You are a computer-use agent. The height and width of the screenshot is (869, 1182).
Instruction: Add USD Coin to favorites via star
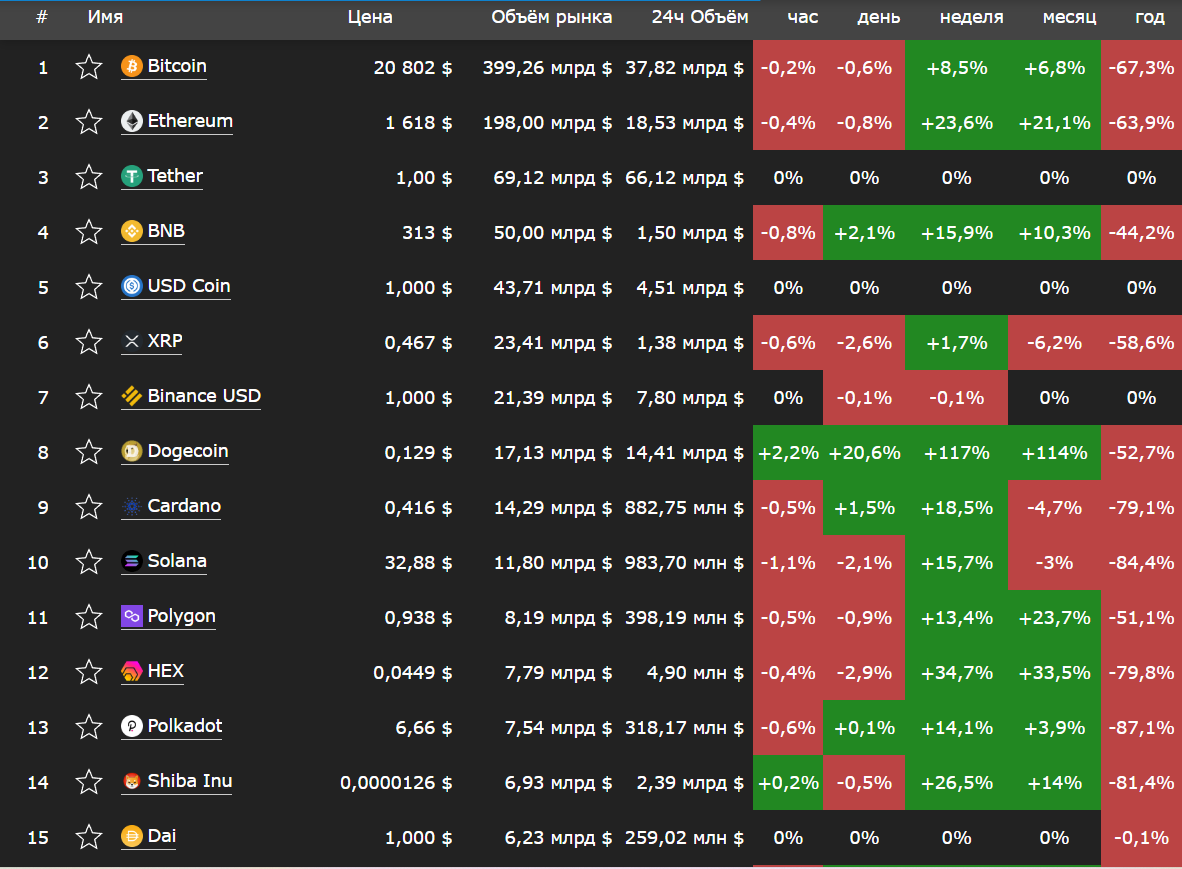click(x=89, y=287)
